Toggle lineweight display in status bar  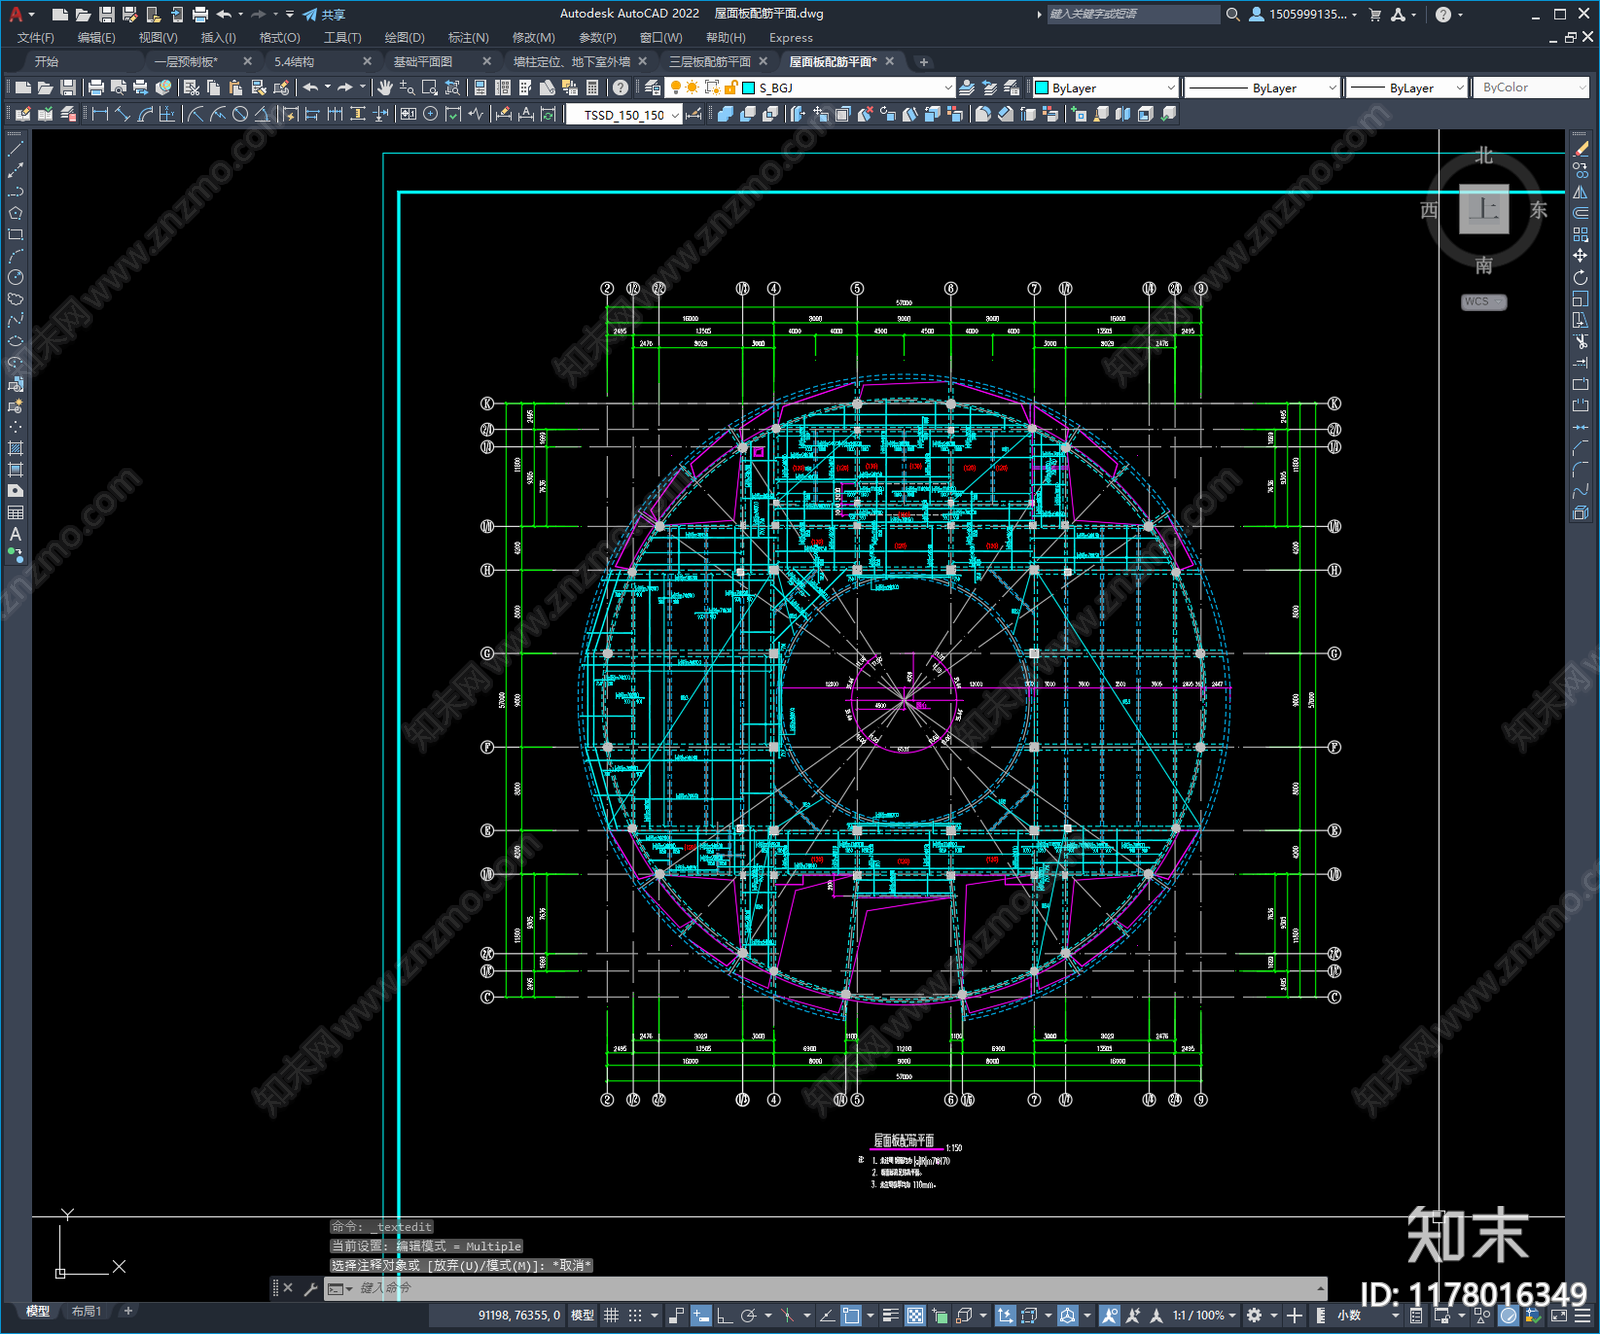click(890, 1315)
